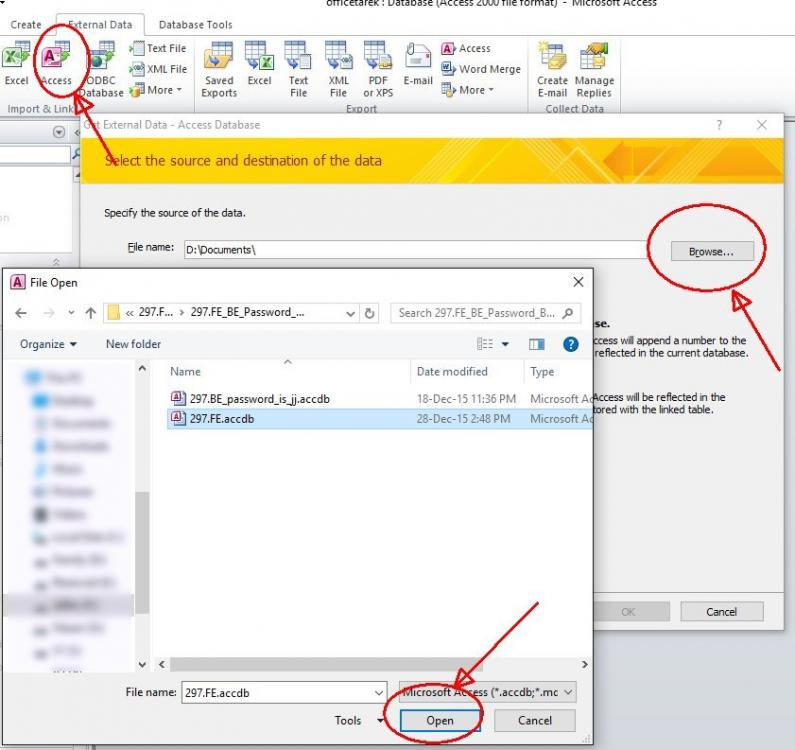Viewport: 795px width, 750px height.
Task: Sort by Name column header
Action: [288, 372]
